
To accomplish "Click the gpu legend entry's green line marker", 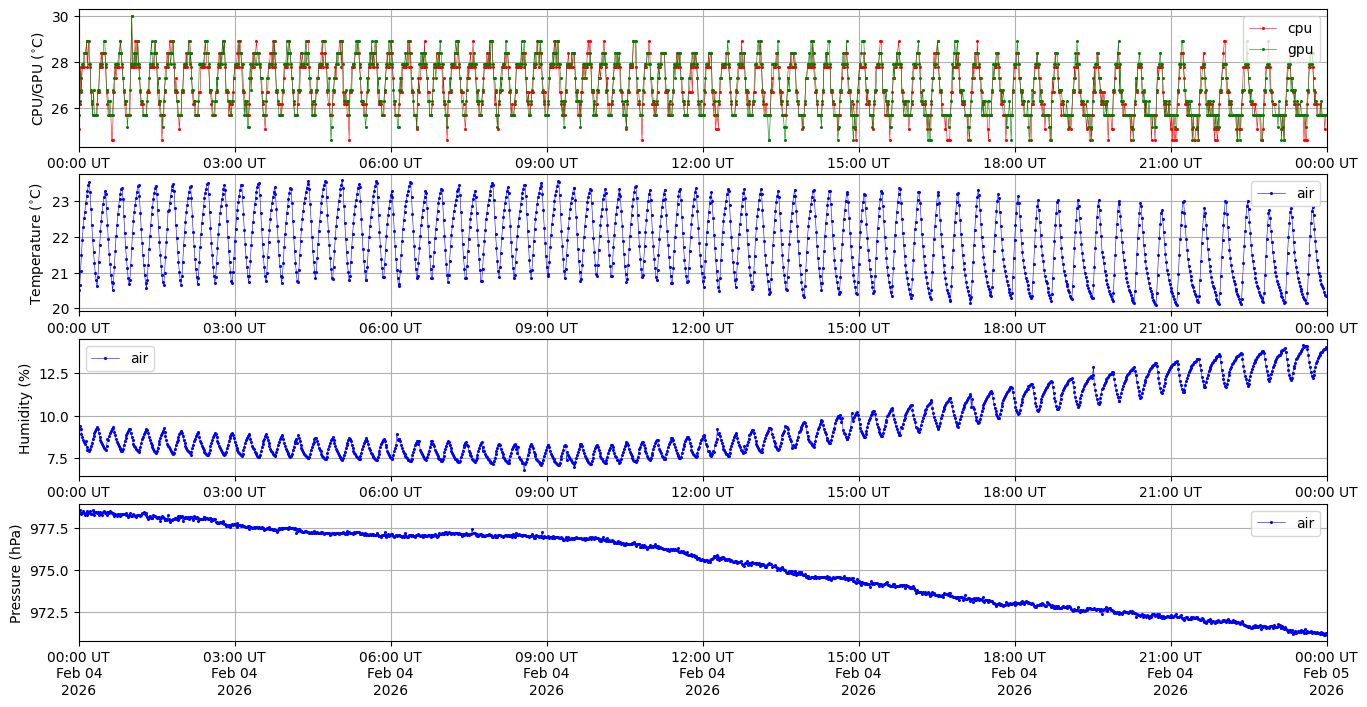I will tap(1263, 49).
